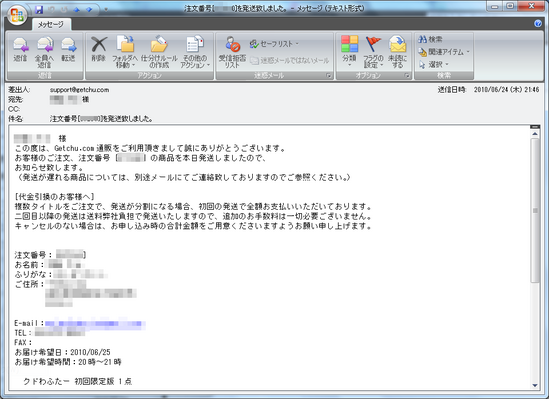Undo using the quick access toolbar arrow
549x399 pixels.
pos(51,10)
